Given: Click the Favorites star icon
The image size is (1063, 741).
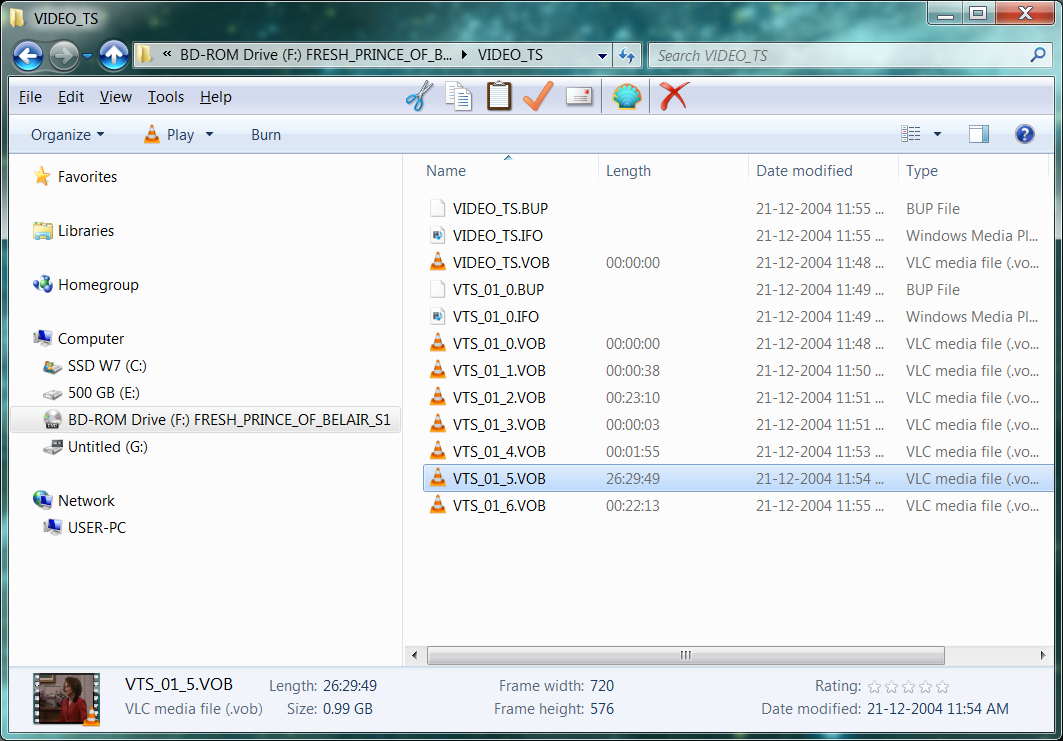Looking at the screenshot, I should click(x=42, y=176).
